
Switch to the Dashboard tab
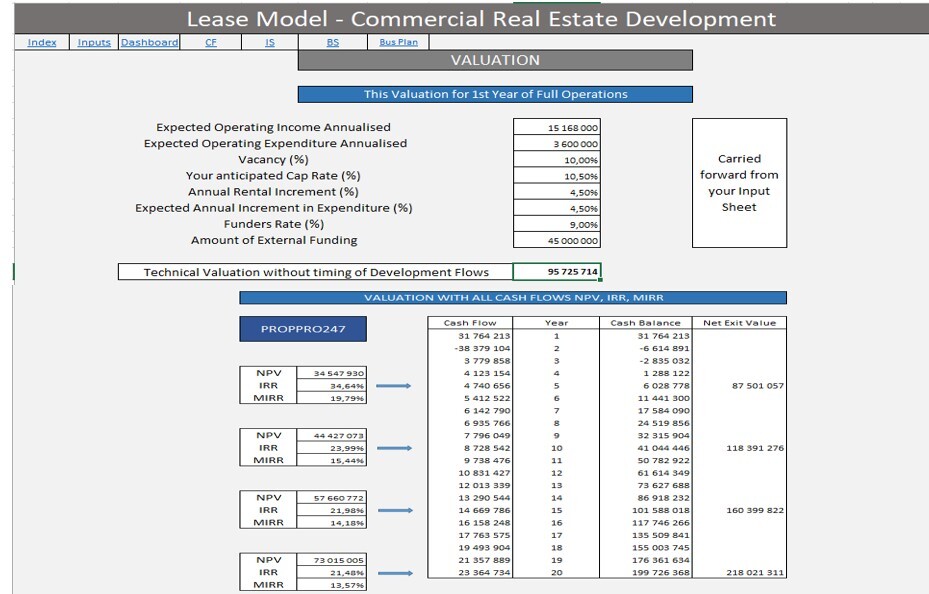pos(148,42)
